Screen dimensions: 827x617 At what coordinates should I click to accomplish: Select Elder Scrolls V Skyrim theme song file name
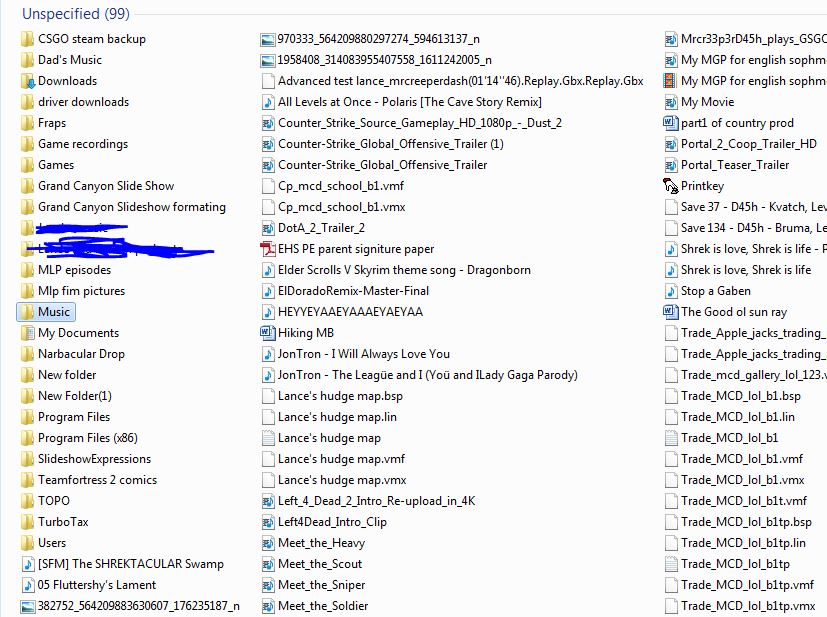(x=405, y=270)
